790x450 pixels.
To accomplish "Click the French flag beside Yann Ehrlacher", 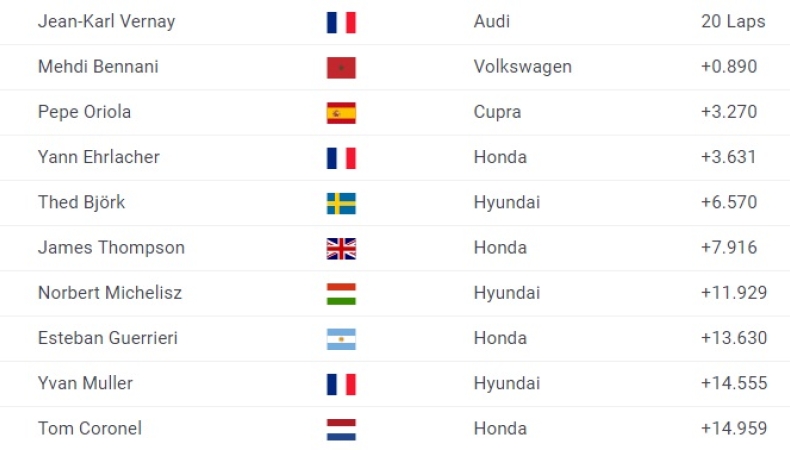I will pyautogui.click(x=341, y=158).
